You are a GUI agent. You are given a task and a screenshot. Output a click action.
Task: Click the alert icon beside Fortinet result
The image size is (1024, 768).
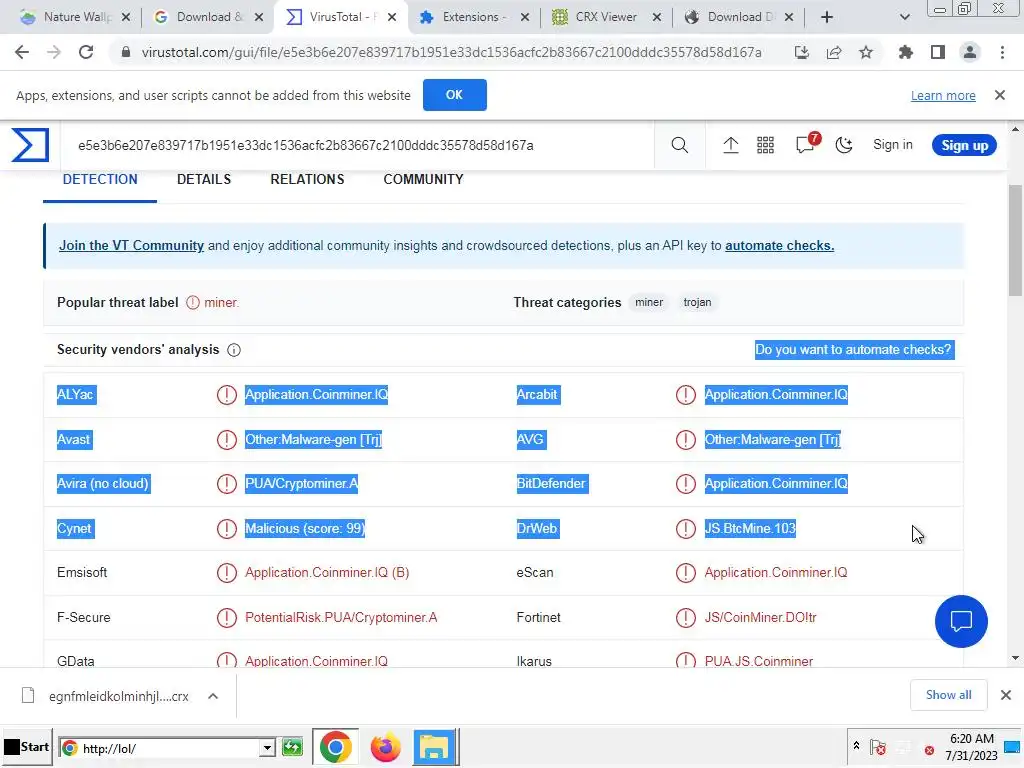tap(686, 617)
